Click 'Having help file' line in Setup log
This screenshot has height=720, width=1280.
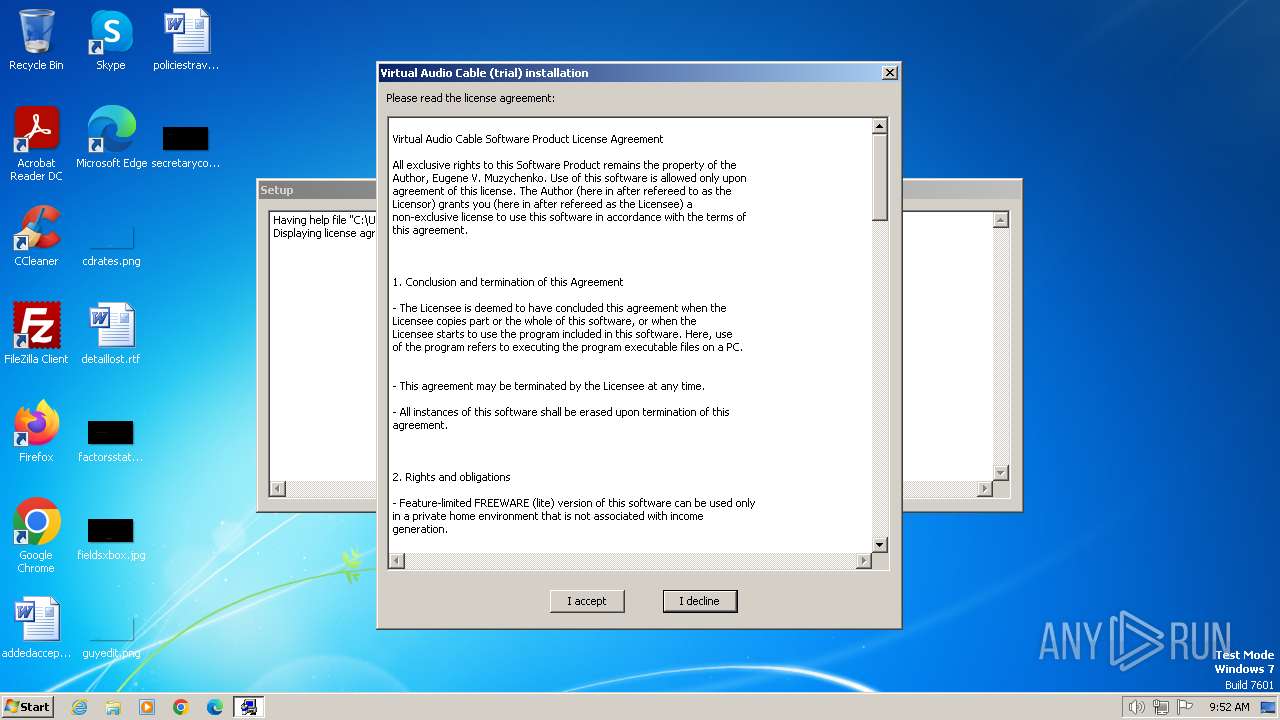click(324, 220)
